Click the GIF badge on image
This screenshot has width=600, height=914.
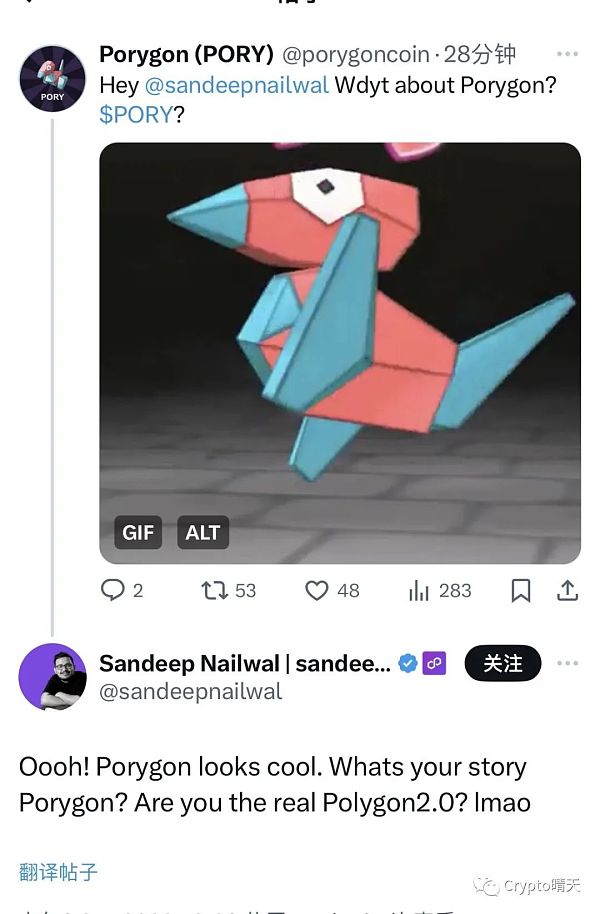pos(138,532)
